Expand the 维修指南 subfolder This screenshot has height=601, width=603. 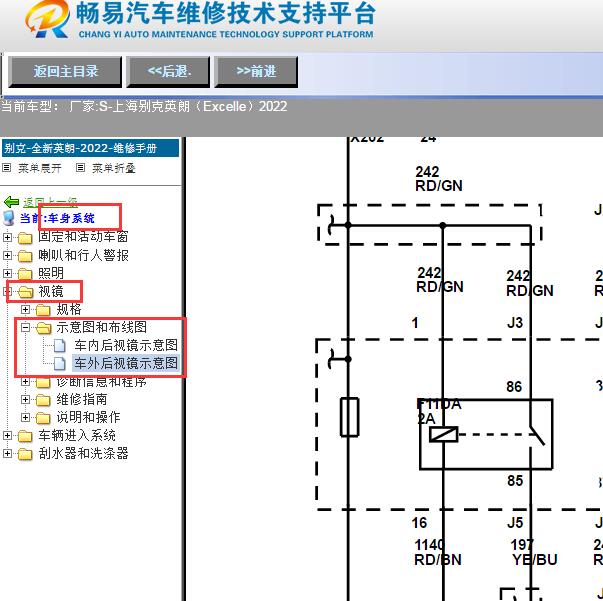pos(25,400)
